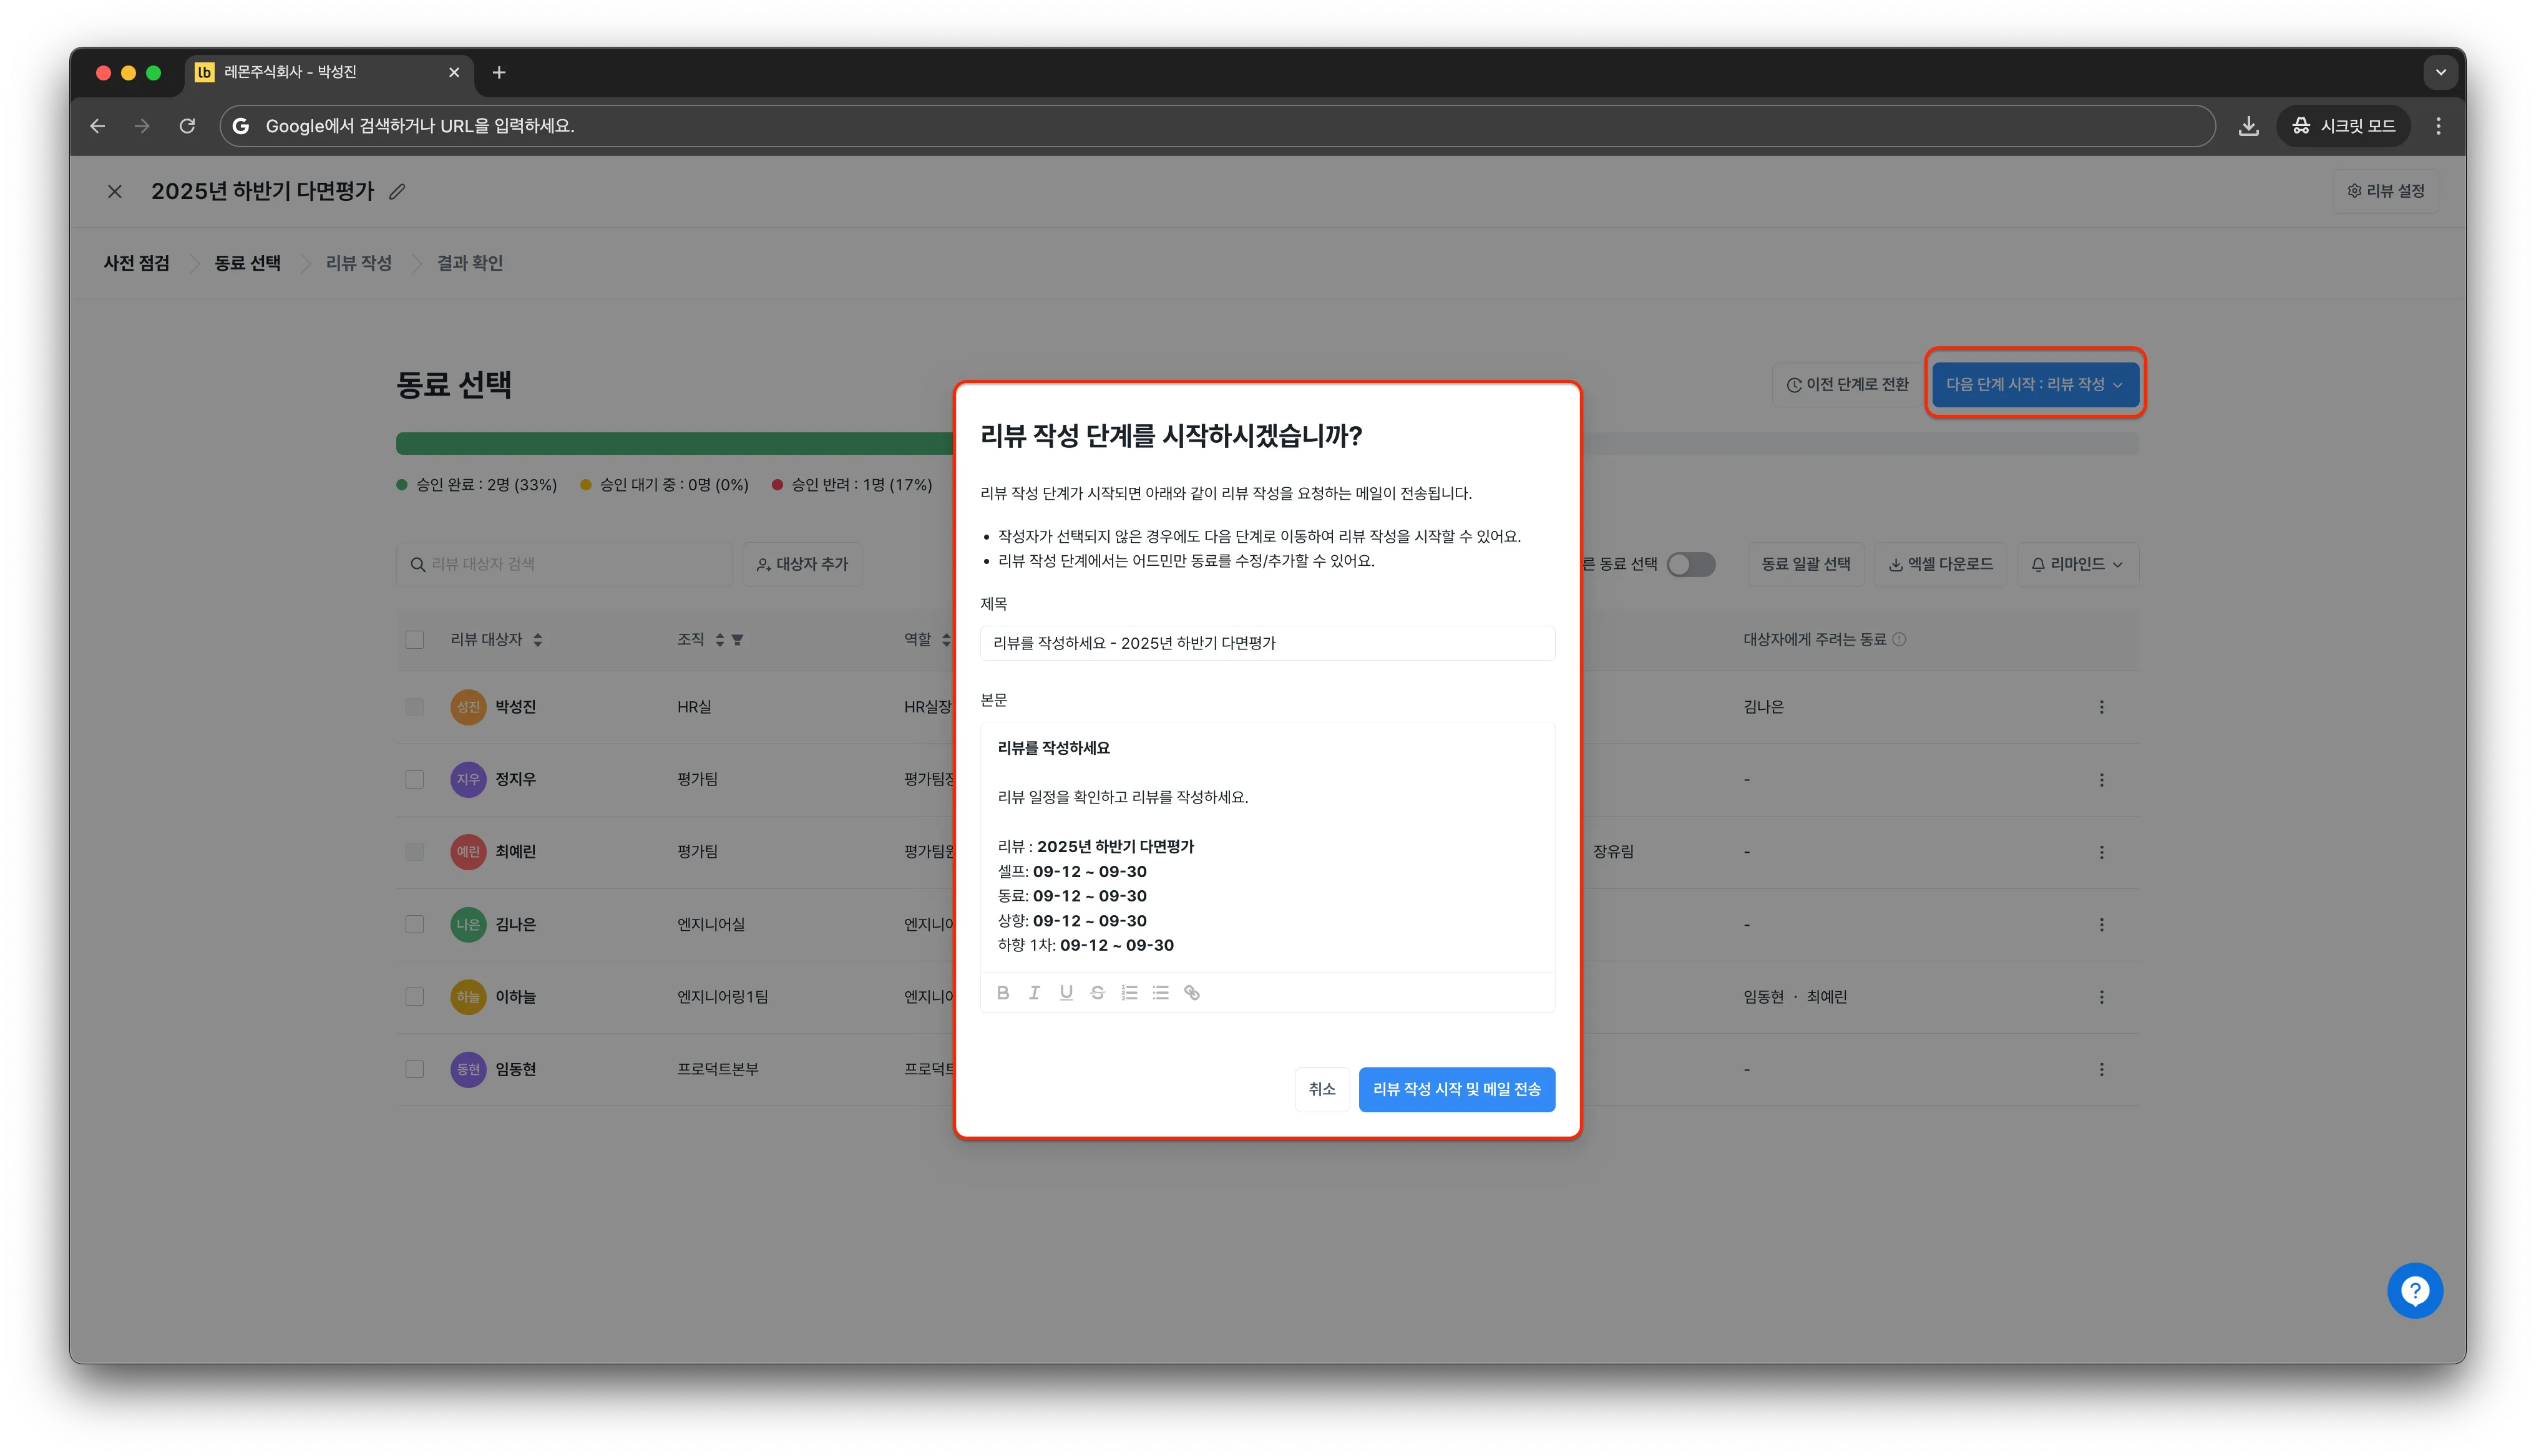Screen dimensions: 2536x1456
Task: Filter the 조직 column
Action: [737, 640]
